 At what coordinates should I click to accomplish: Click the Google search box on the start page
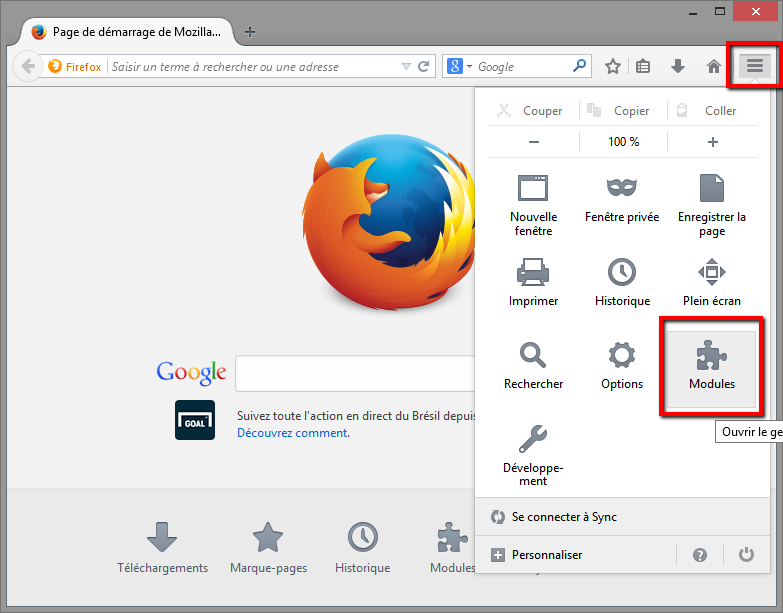(x=355, y=373)
